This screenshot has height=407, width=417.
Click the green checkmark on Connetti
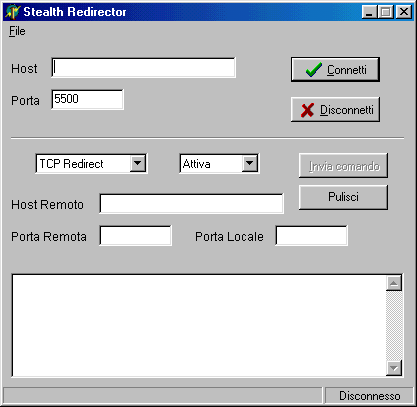point(314,70)
